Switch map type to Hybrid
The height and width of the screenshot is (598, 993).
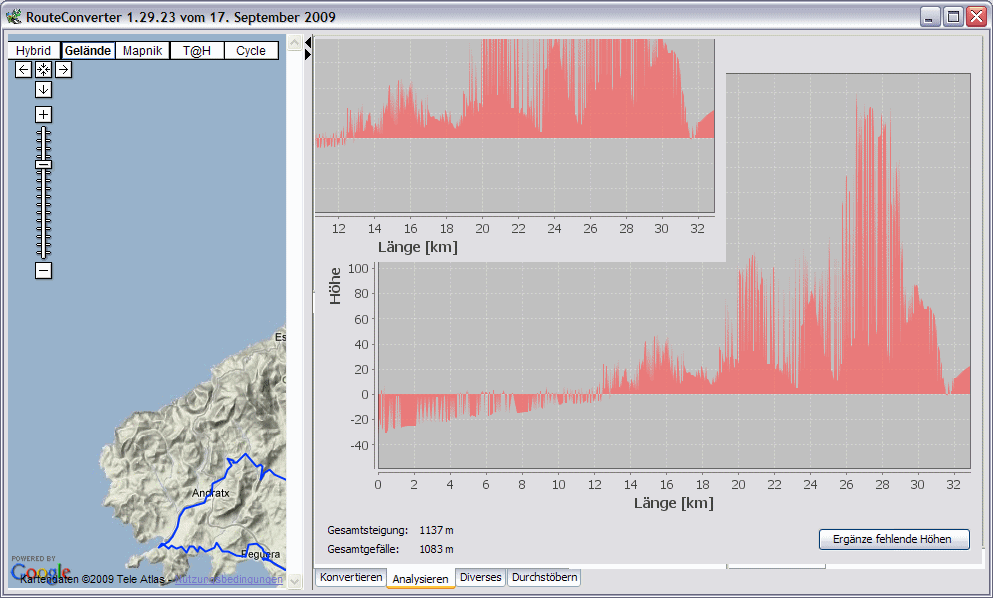(x=33, y=50)
